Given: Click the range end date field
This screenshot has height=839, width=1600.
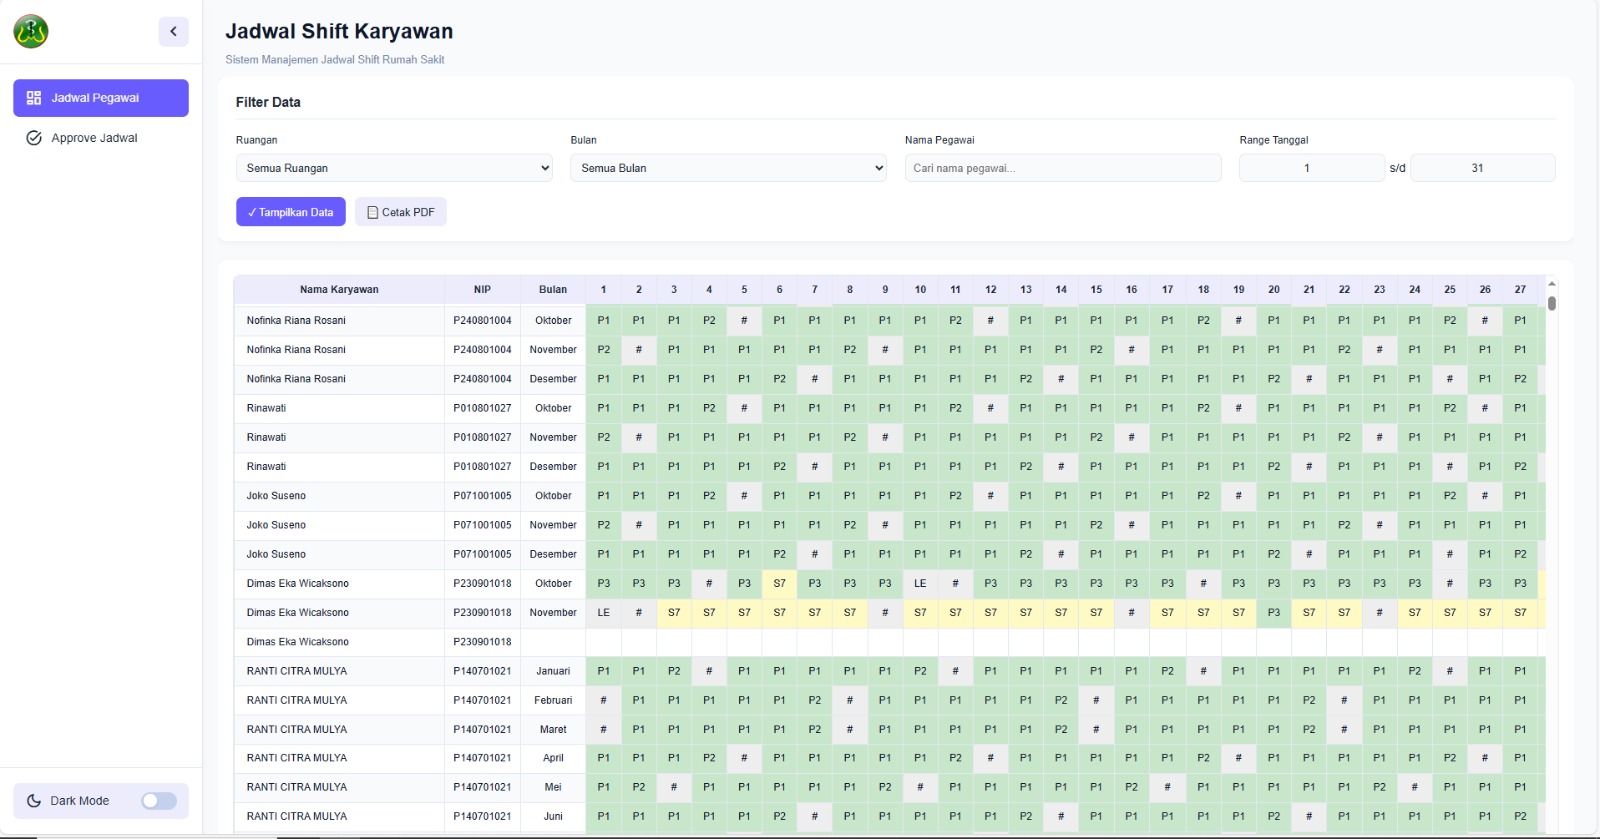Looking at the screenshot, I should [x=1483, y=168].
